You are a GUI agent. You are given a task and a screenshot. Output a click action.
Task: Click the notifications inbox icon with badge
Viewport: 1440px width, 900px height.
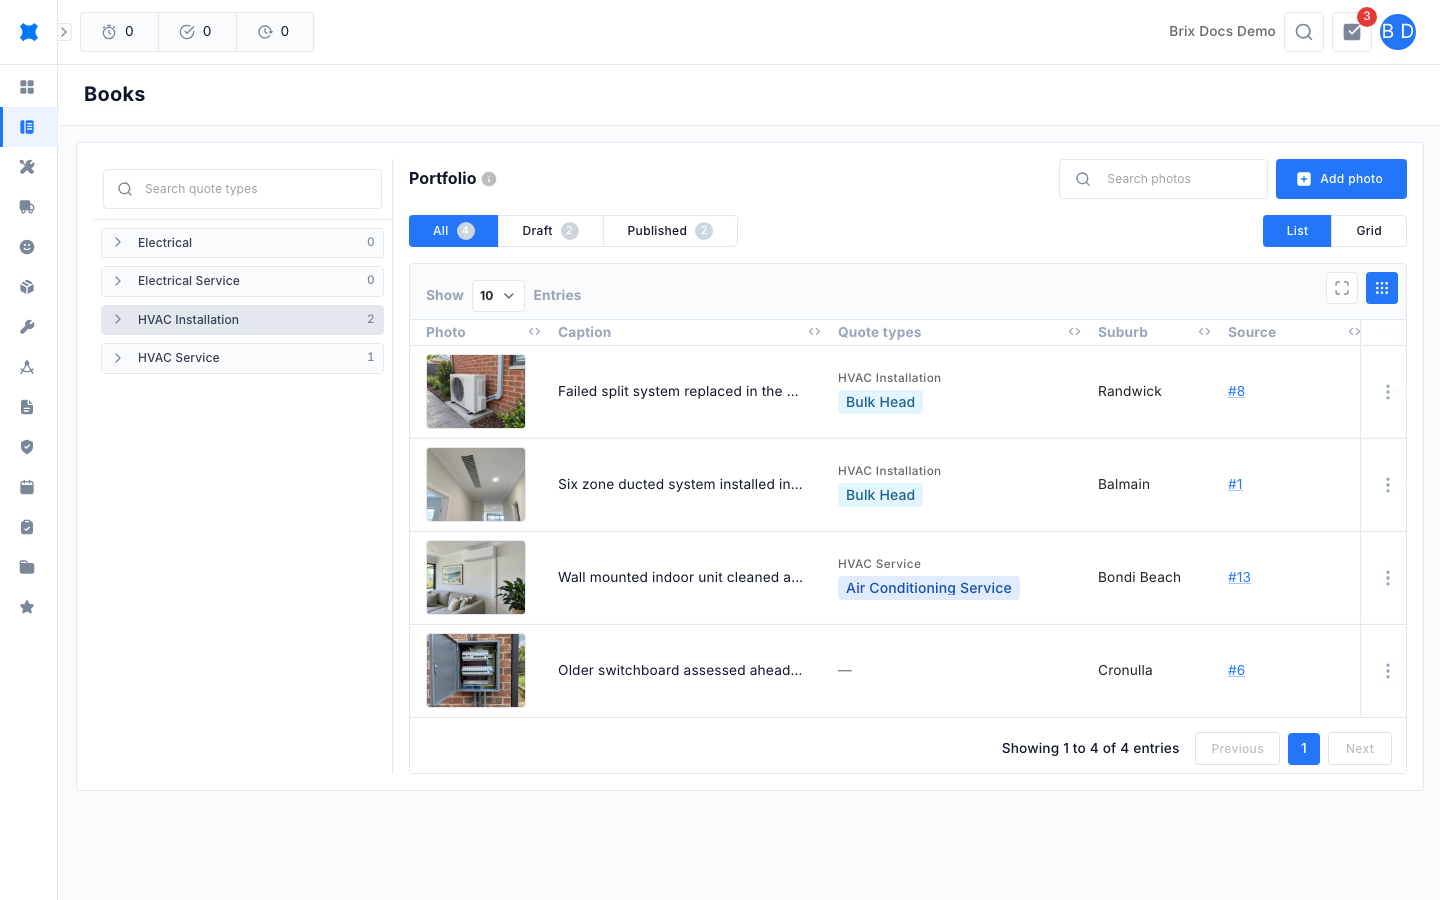pos(1352,32)
